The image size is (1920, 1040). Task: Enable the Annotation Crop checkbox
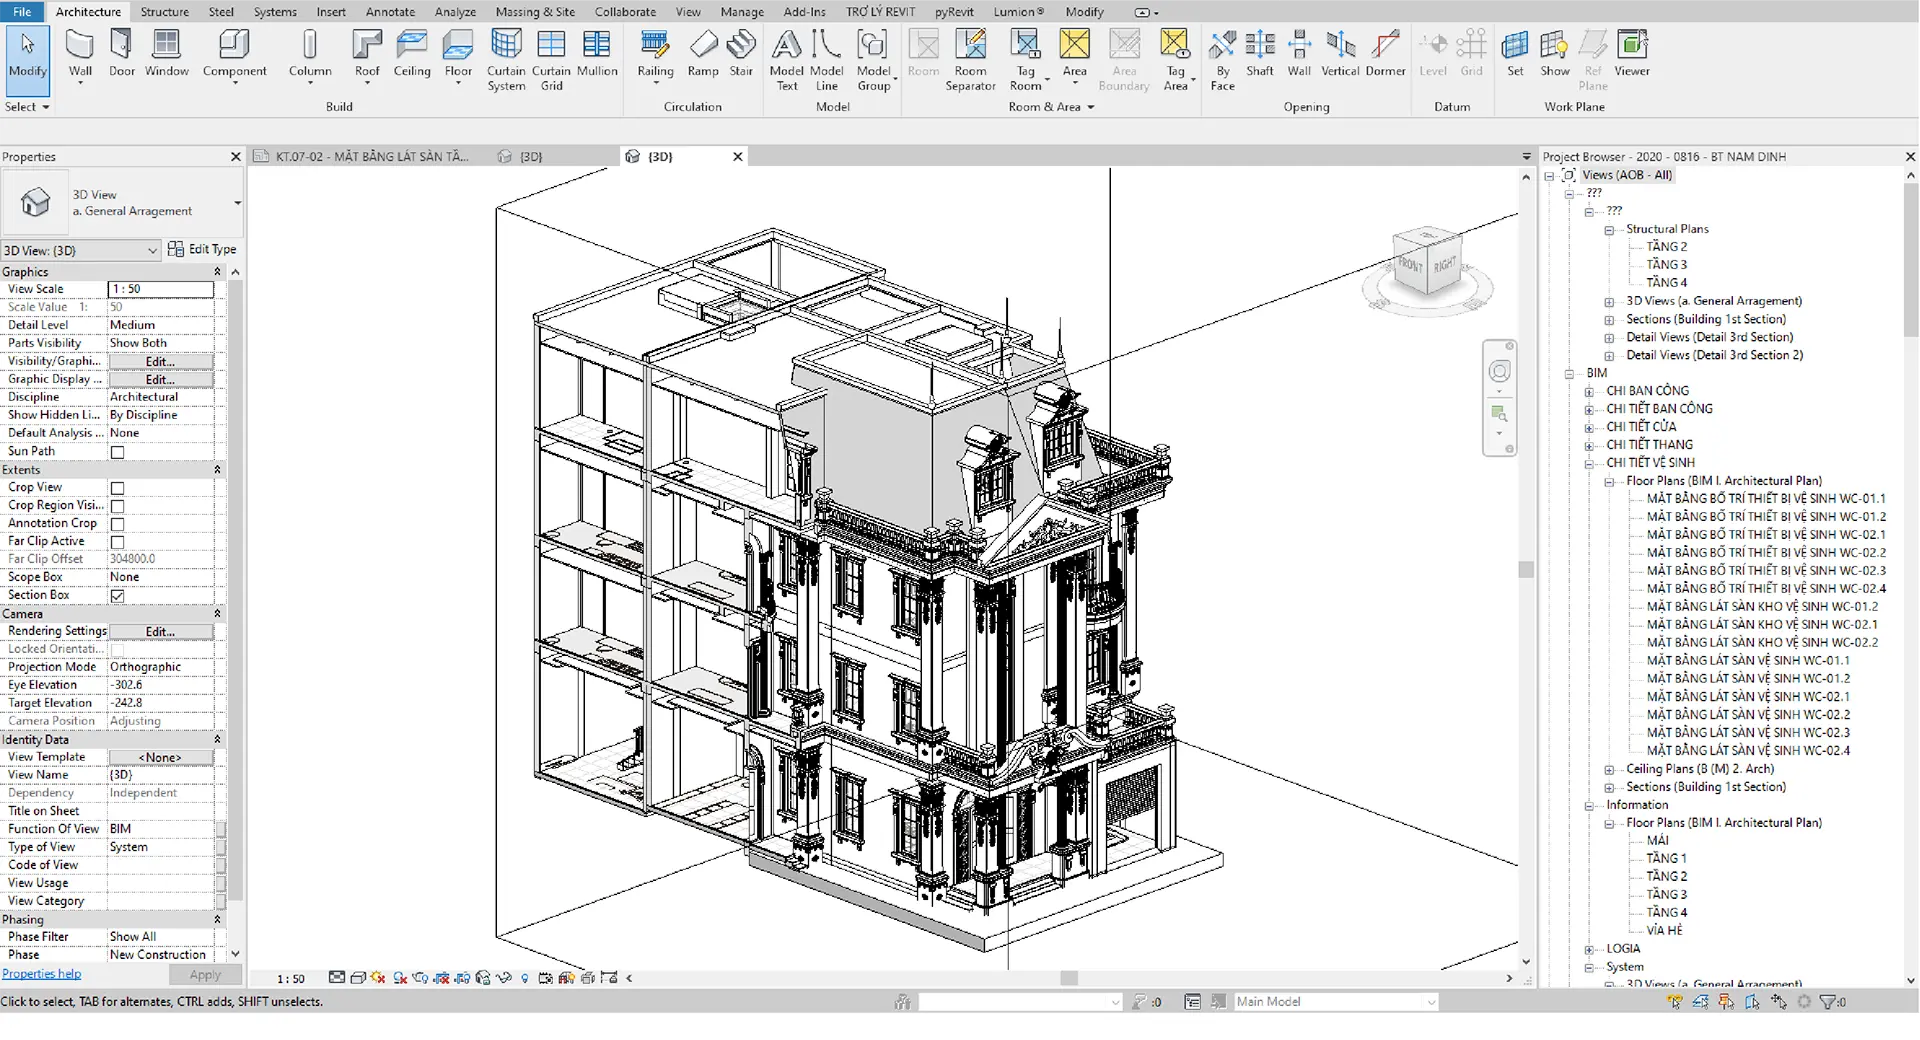(117, 524)
